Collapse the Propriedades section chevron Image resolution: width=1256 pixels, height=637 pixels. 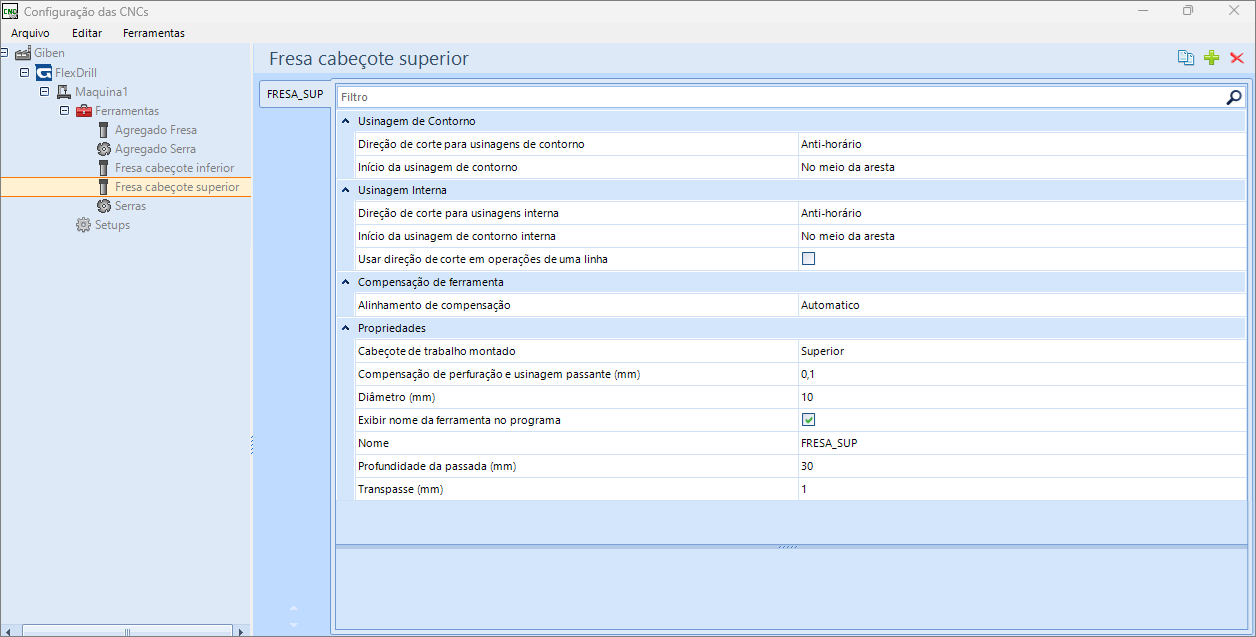[345, 328]
